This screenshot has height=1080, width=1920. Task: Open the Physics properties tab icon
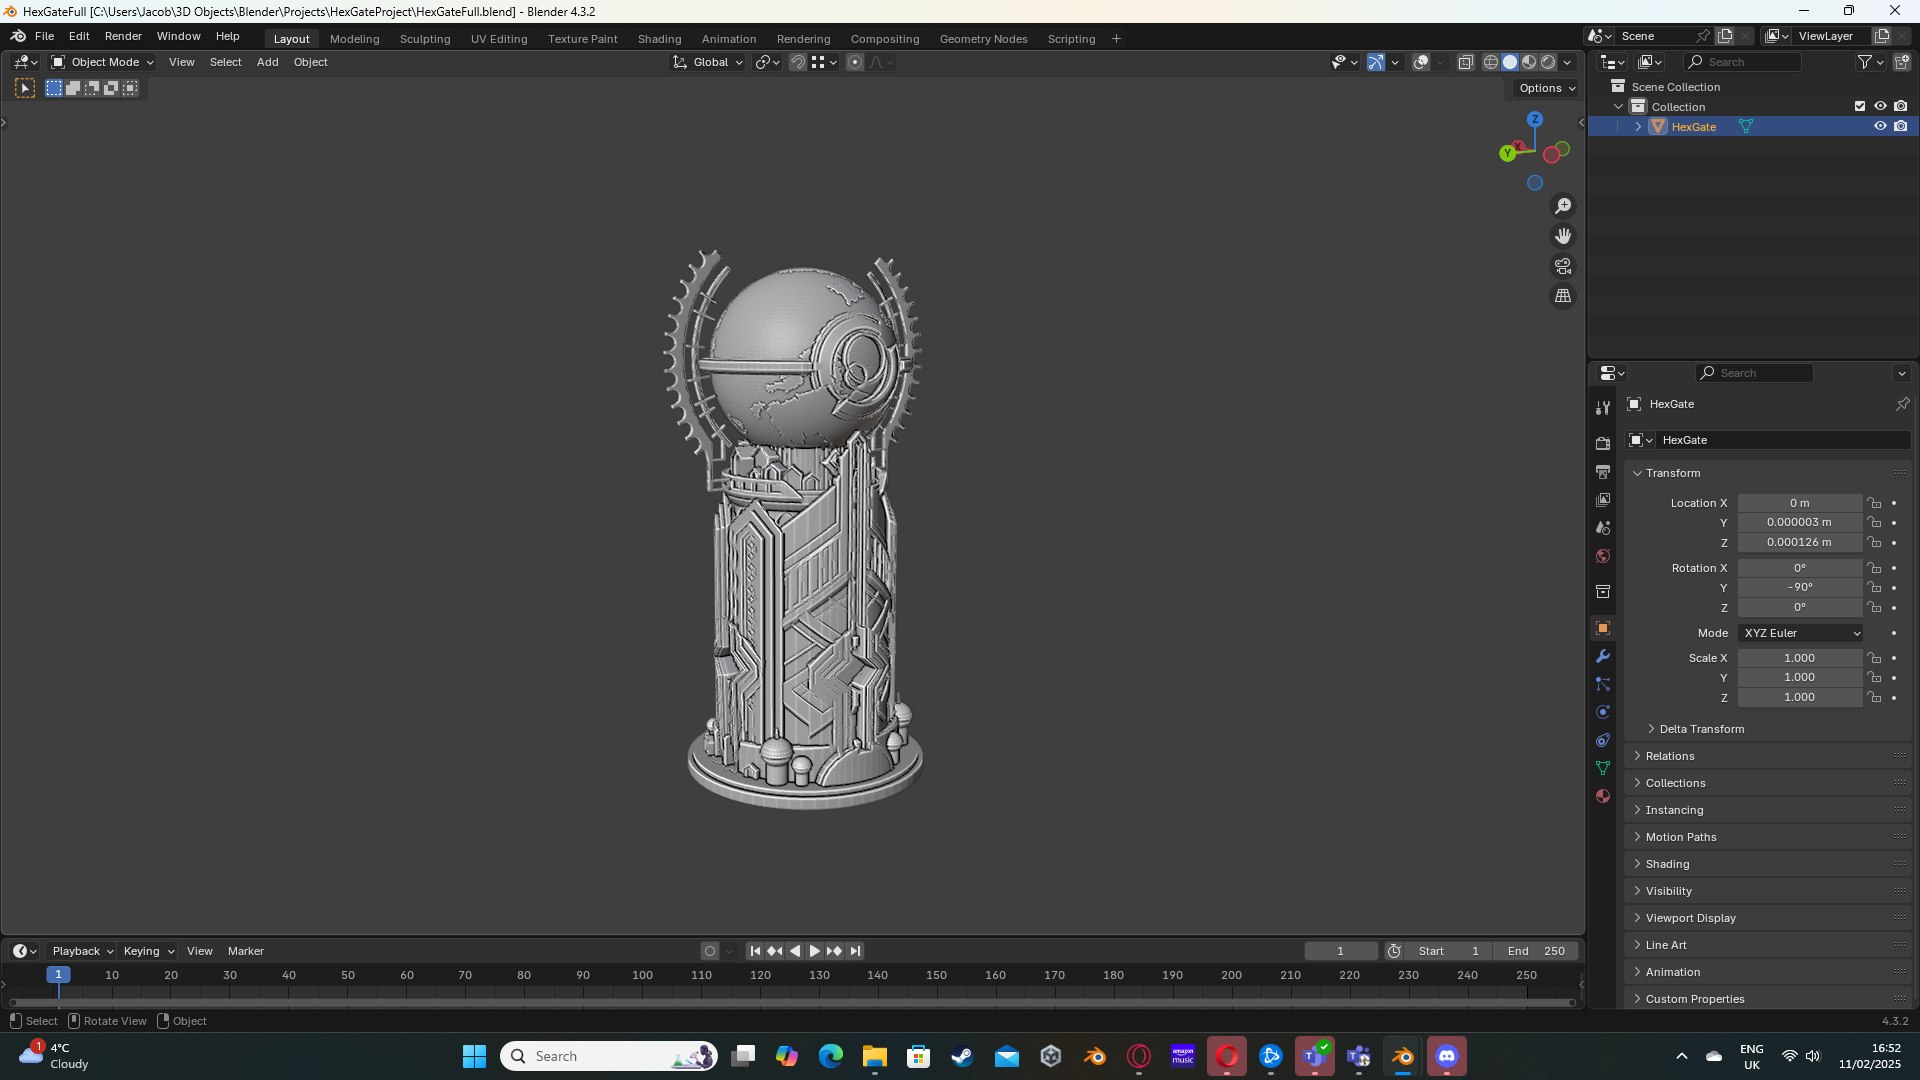pyautogui.click(x=1603, y=712)
